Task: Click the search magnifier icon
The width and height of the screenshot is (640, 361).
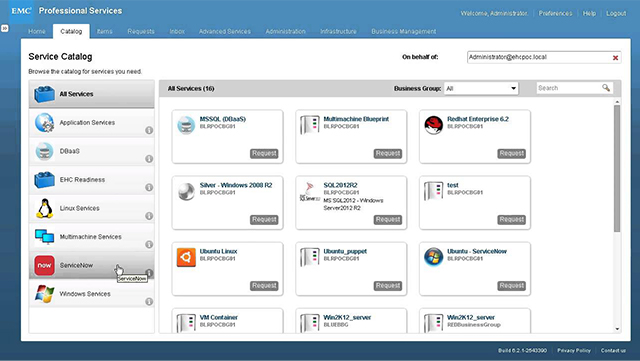Action: point(606,88)
